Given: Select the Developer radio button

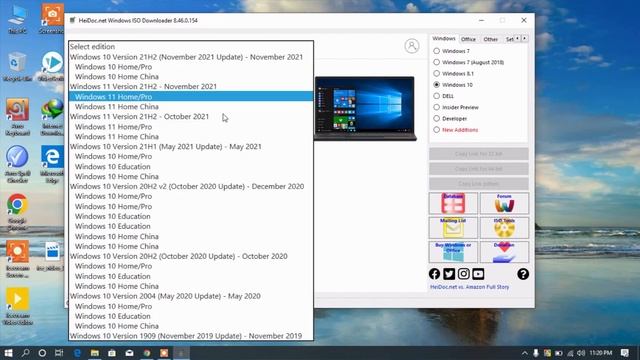Looking at the screenshot, I should pos(437,118).
